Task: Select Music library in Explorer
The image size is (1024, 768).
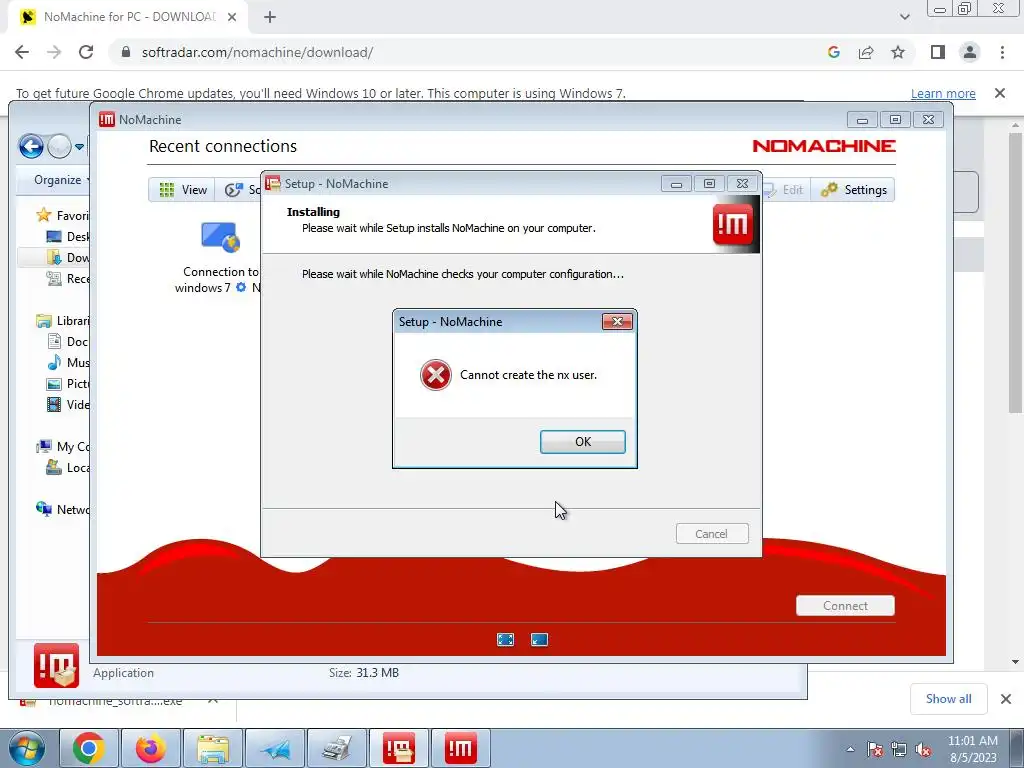Action: pos(68,362)
